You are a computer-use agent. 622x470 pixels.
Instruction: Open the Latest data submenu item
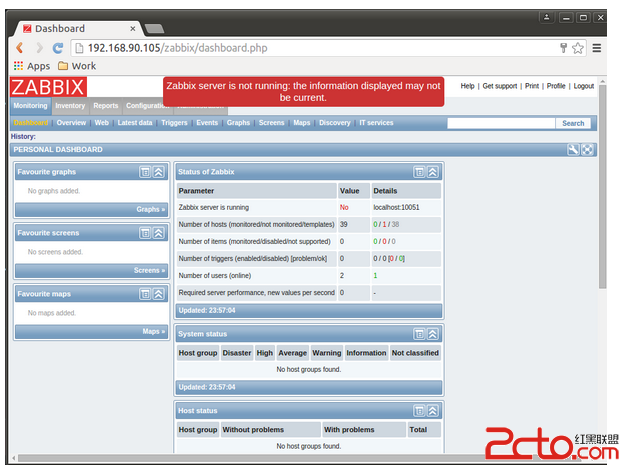coord(135,123)
